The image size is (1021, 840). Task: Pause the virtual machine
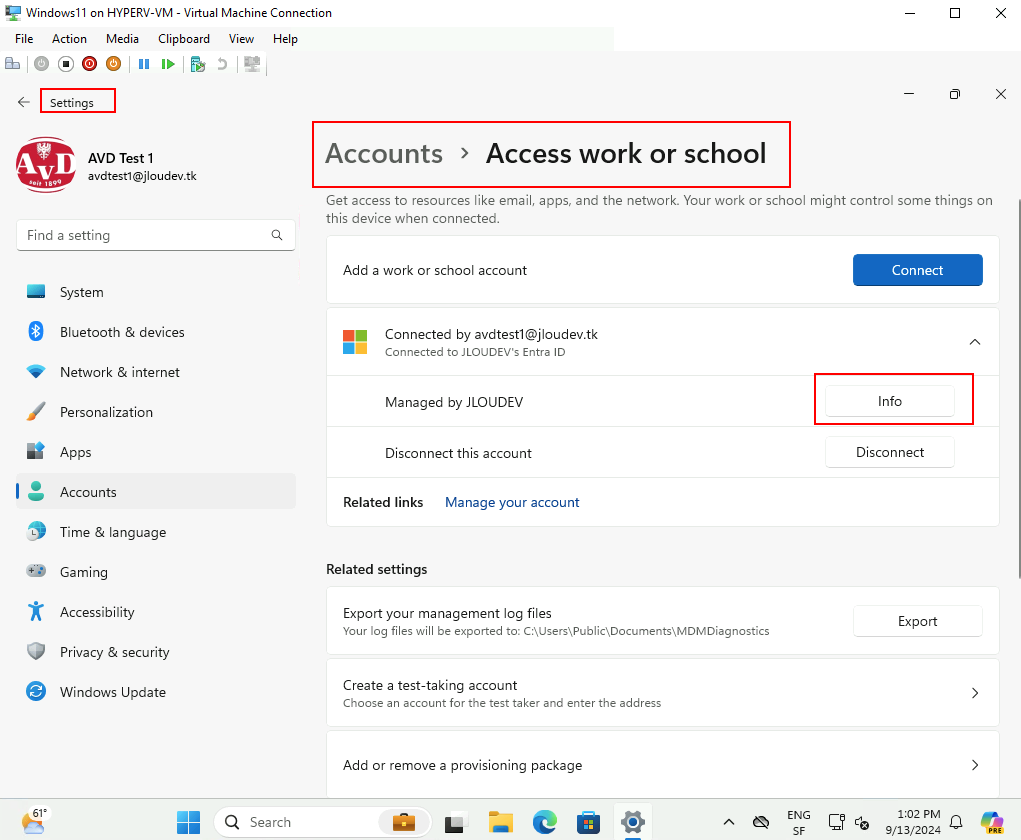[x=144, y=64]
